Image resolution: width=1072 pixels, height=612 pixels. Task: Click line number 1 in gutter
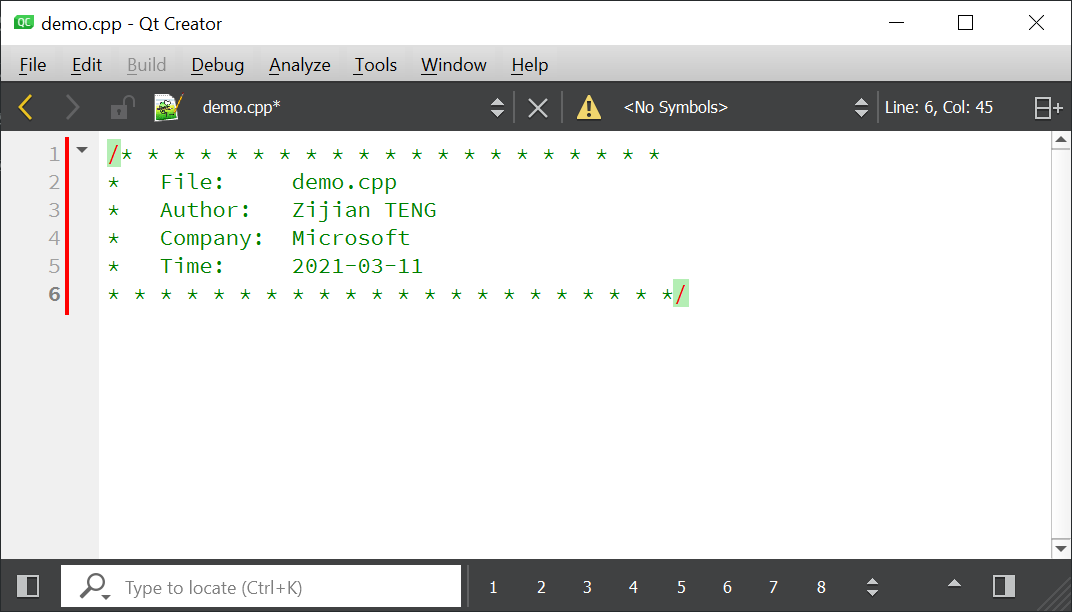pos(54,155)
